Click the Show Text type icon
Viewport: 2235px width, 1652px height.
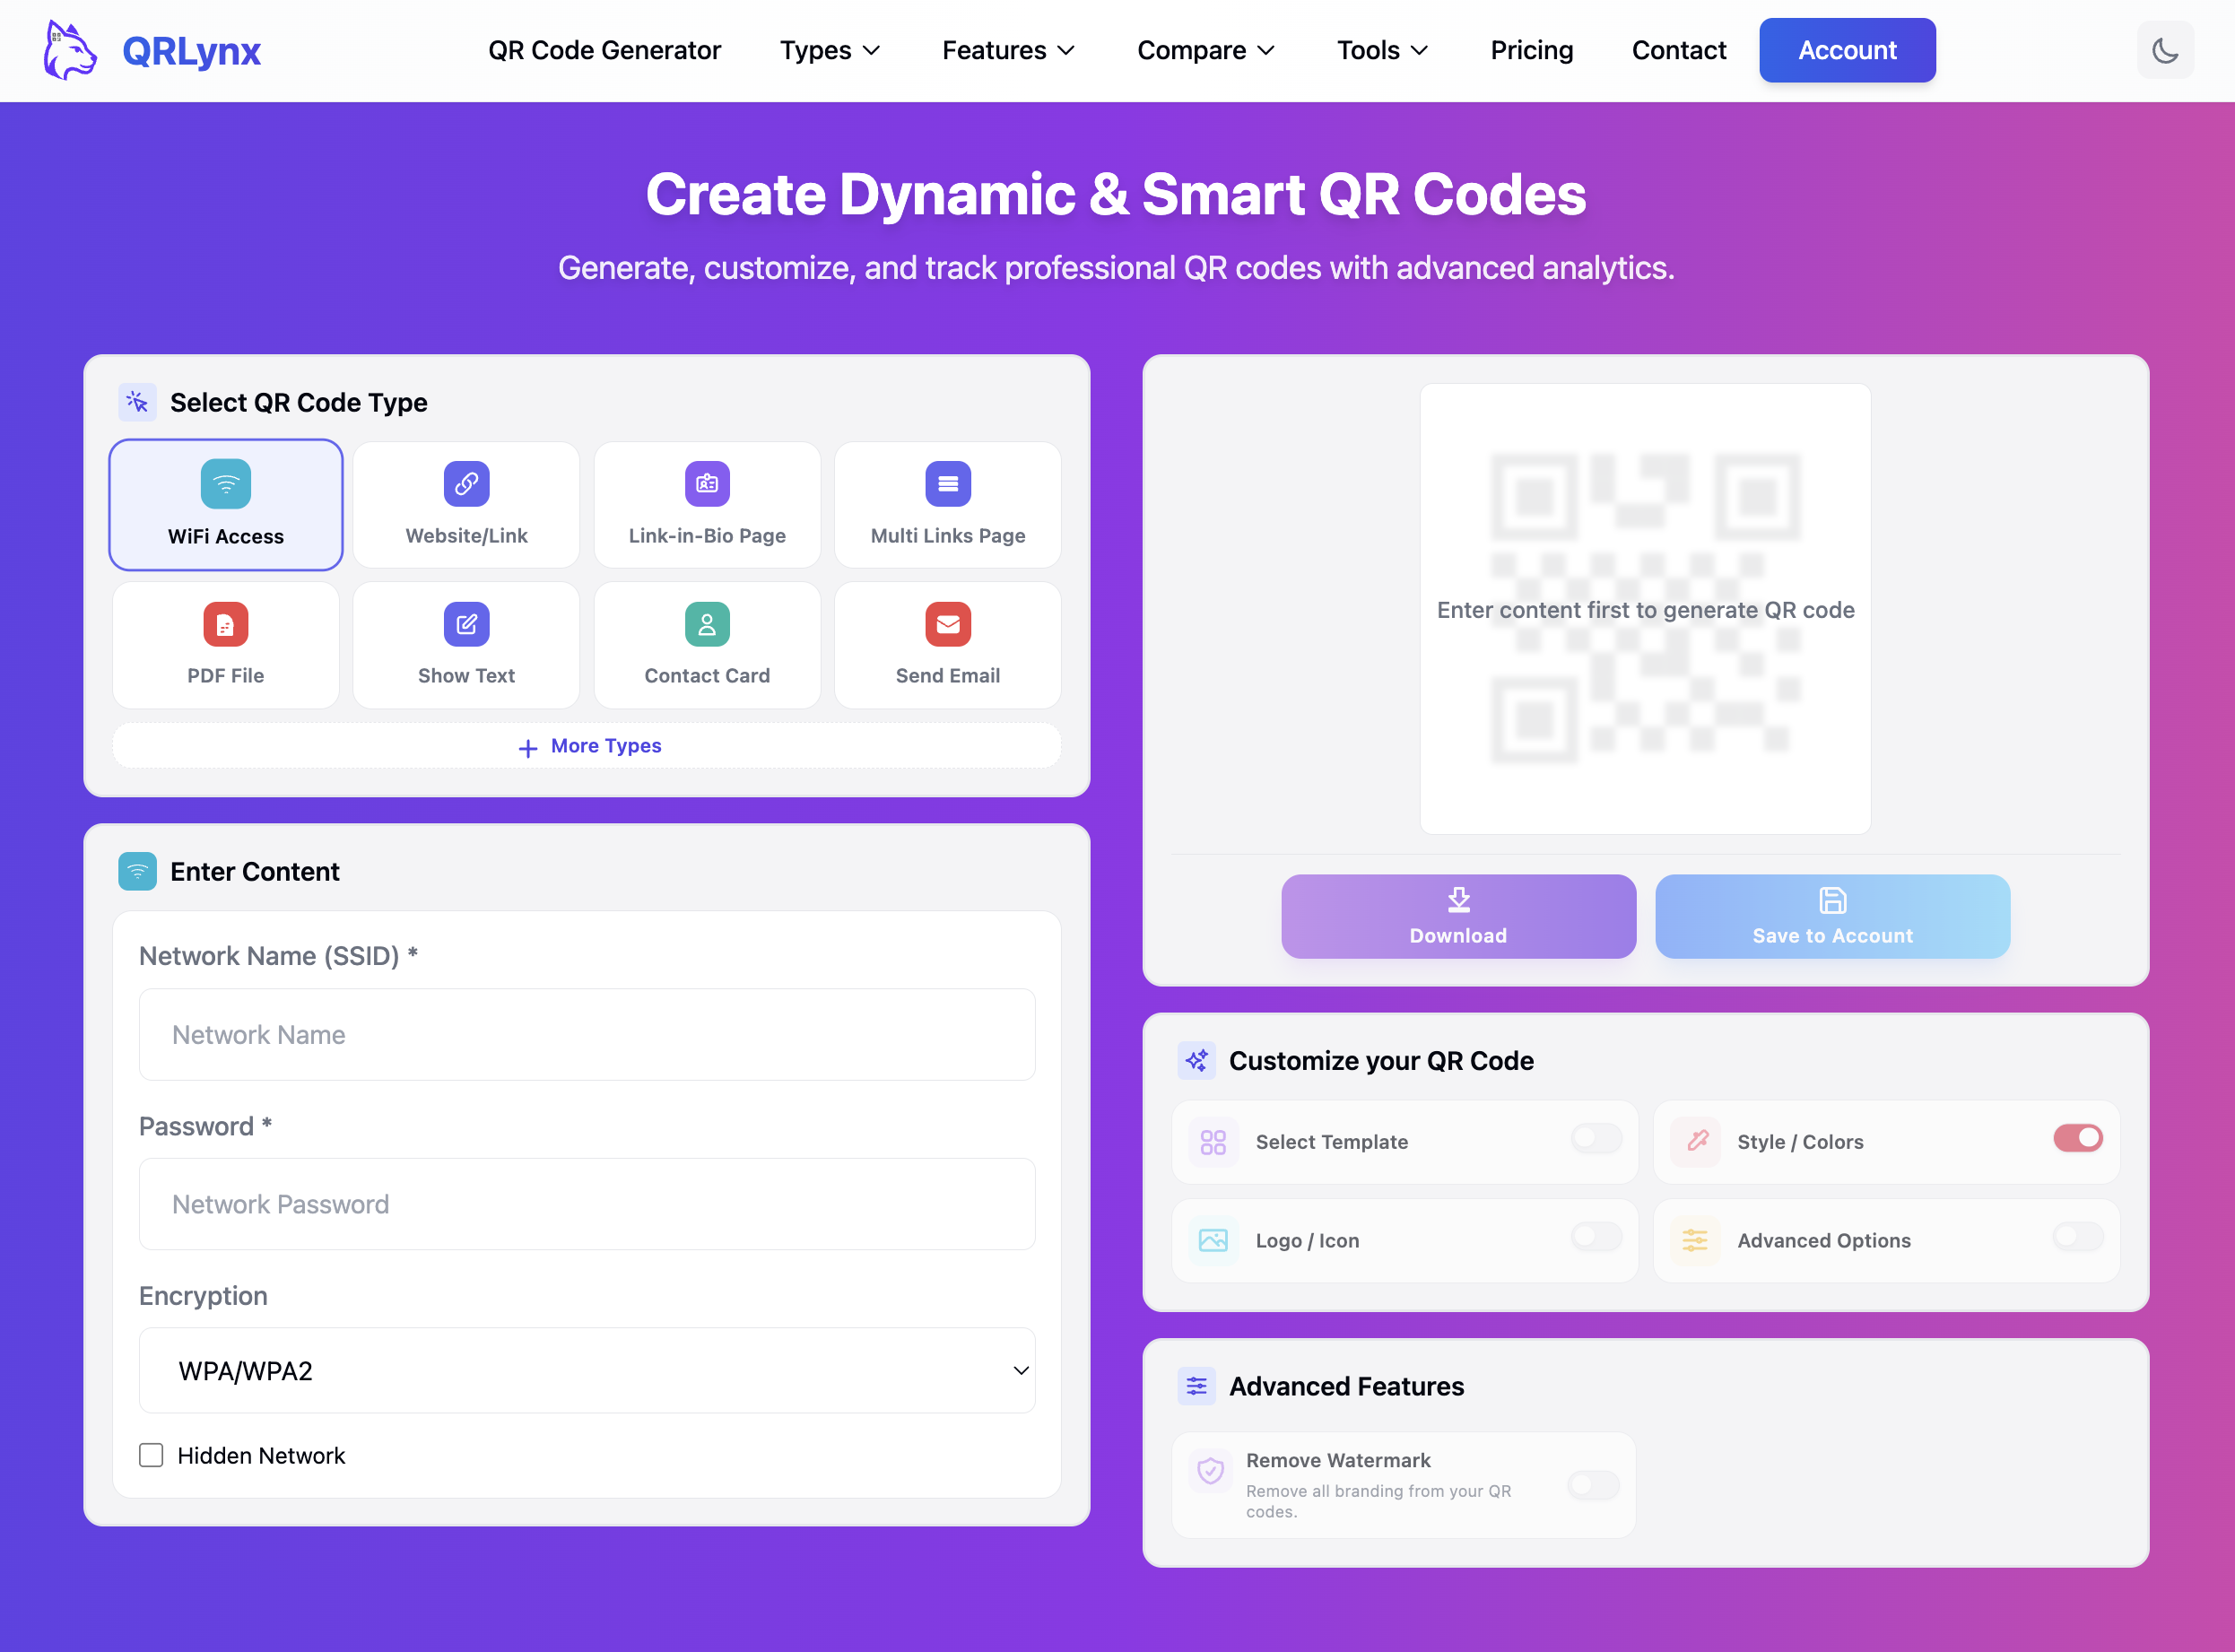pyautogui.click(x=466, y=624)
